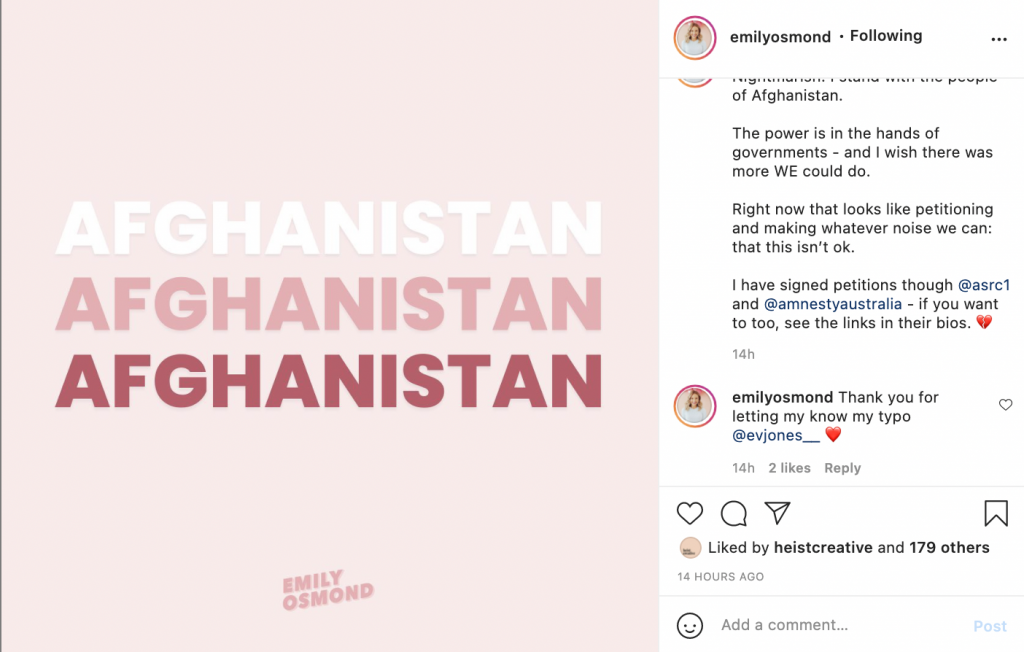Open the @asrc1 mention link
The image size is (1024, 652).
coord(984,285)
